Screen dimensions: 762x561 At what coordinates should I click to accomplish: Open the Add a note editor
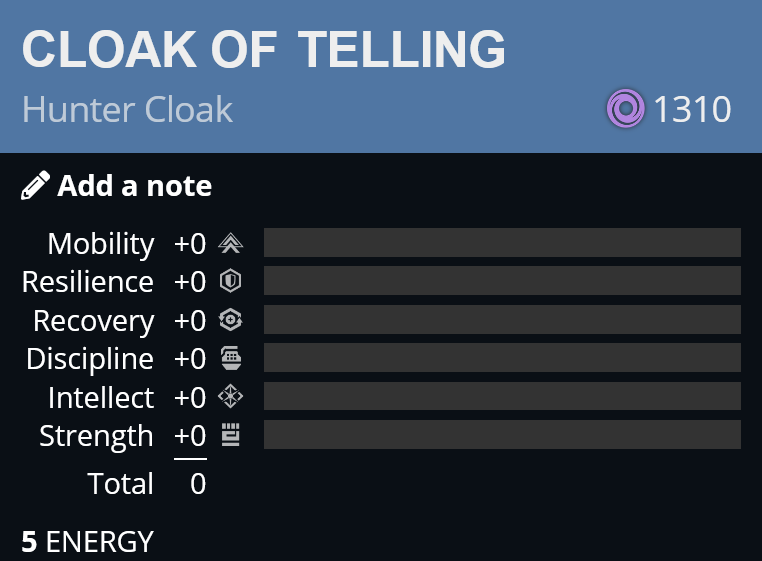point(117,186)
